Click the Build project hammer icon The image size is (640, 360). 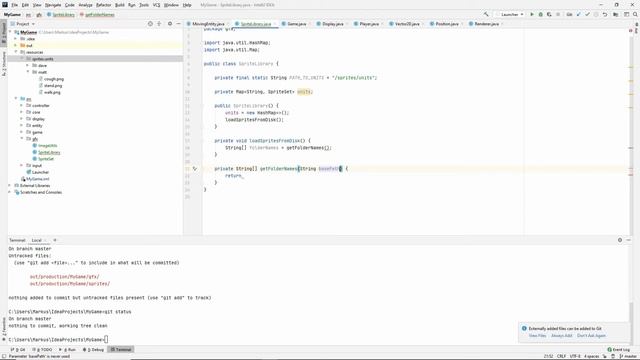coord(486,14)
